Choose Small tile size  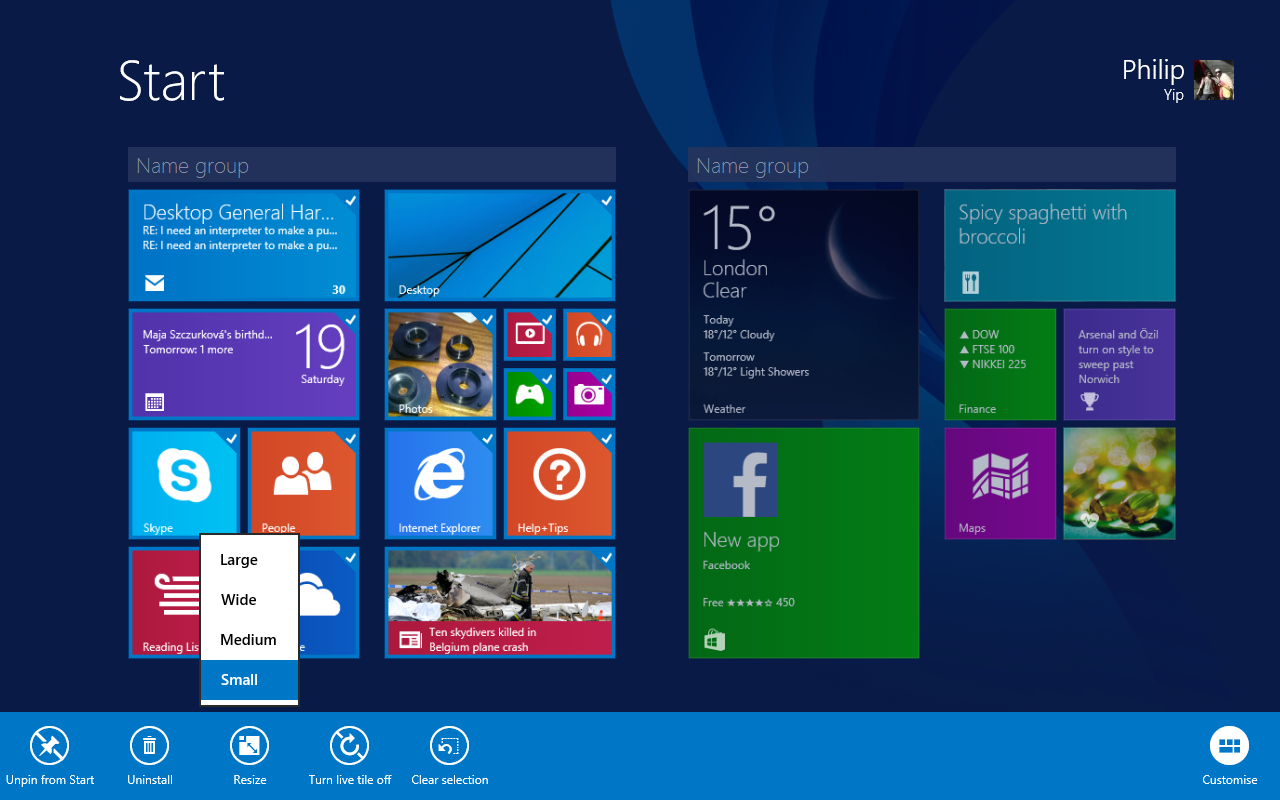249,680
